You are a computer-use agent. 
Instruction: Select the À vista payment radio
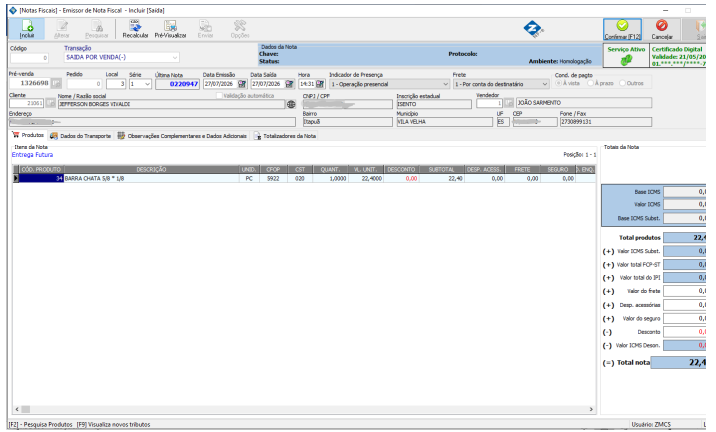pos(558,83)
